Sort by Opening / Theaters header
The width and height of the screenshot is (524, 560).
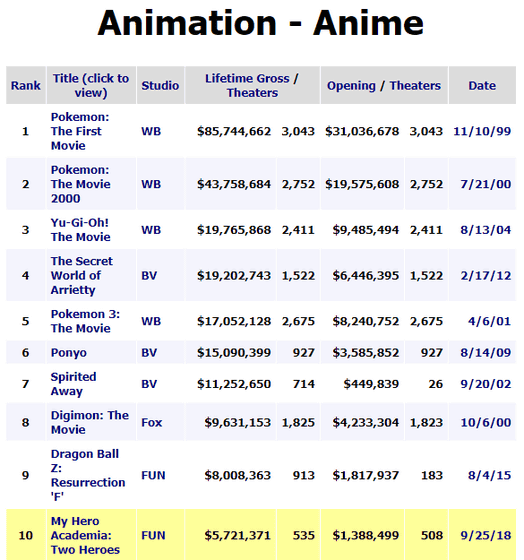(384, 86)
